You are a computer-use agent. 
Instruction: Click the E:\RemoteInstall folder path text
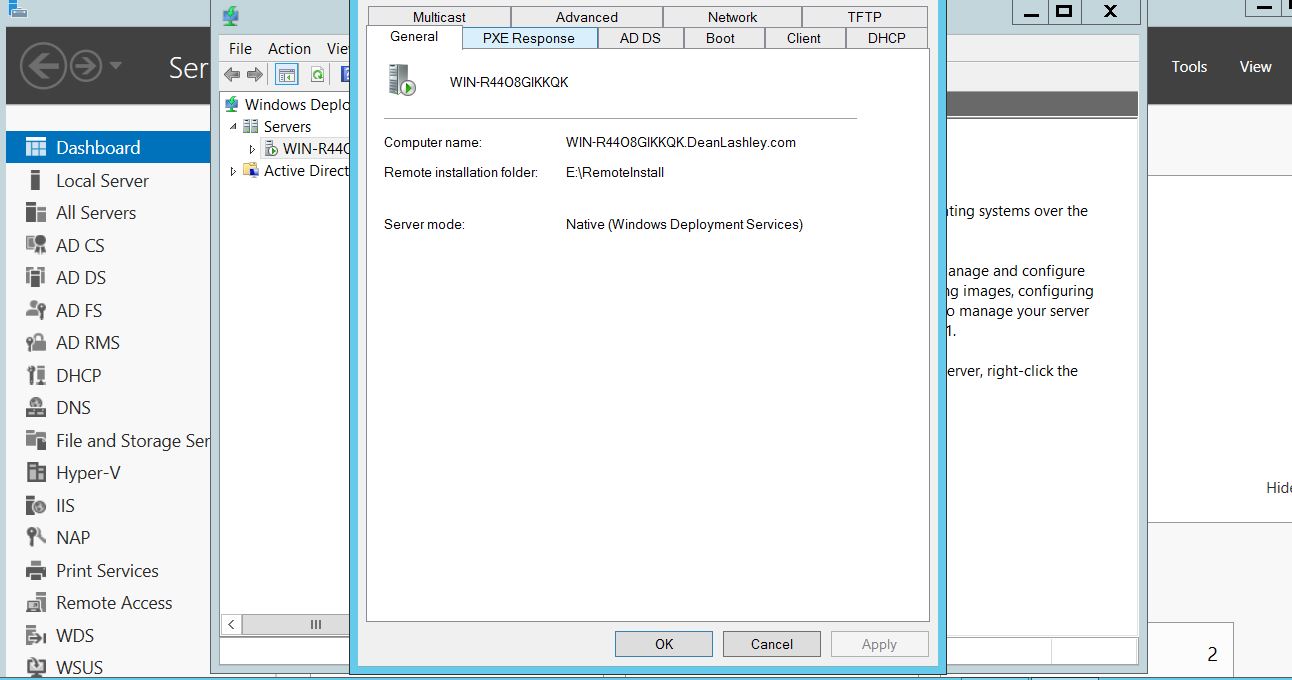click(x=615, y=172)
